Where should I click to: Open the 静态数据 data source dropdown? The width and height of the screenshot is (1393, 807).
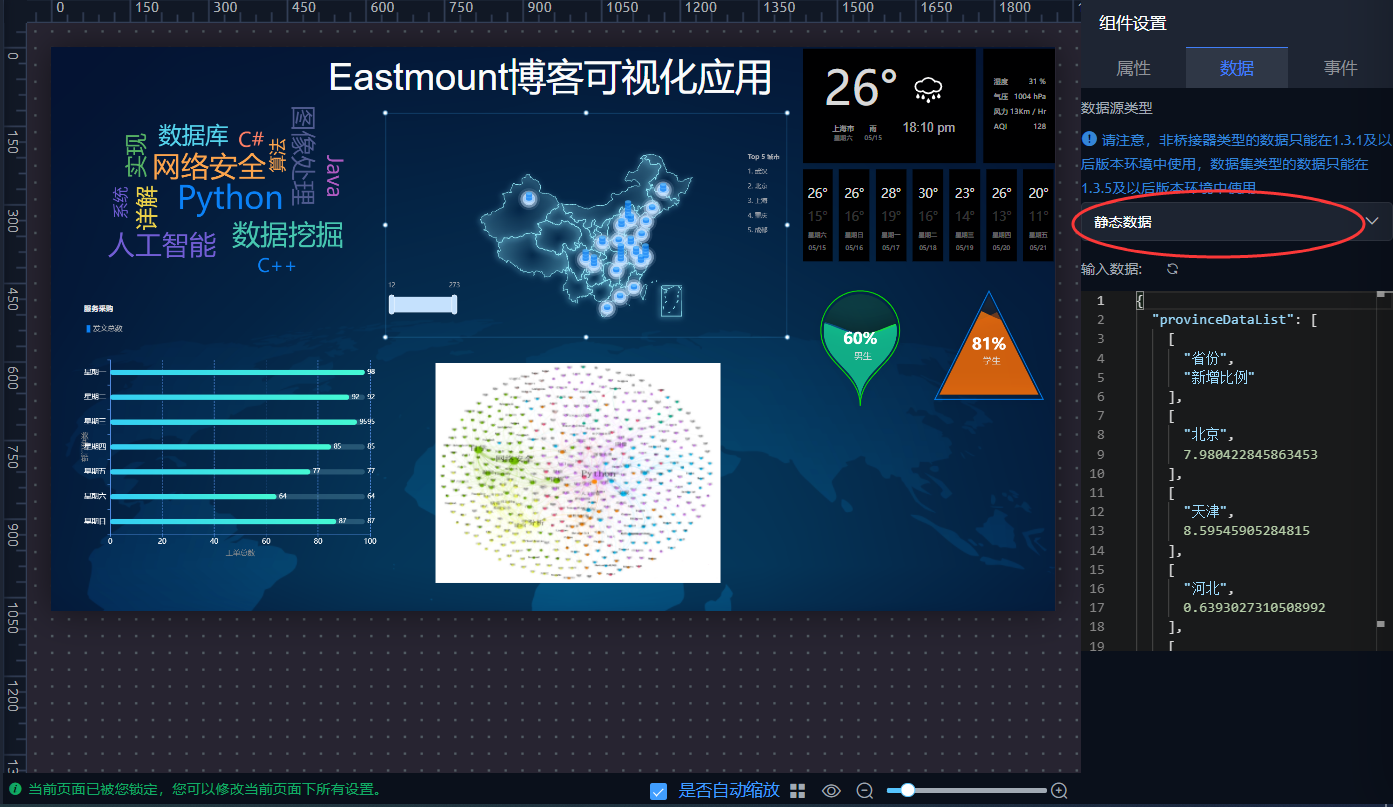click(x=1236, y=221)
